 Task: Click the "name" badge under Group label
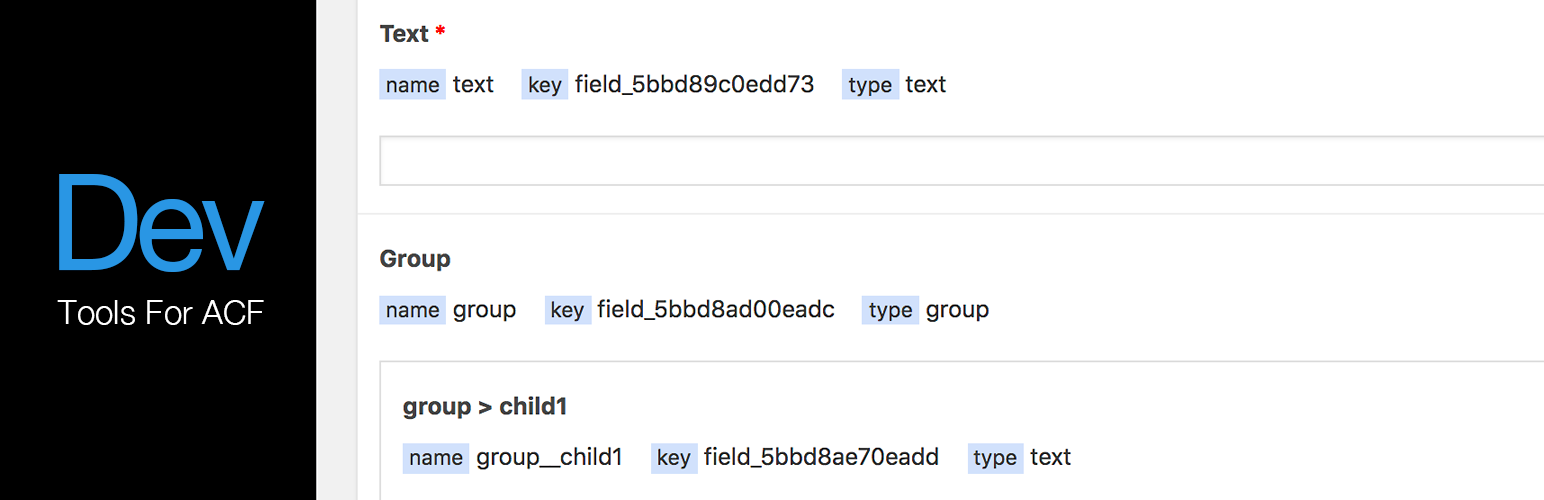click(x=412, y=310)
